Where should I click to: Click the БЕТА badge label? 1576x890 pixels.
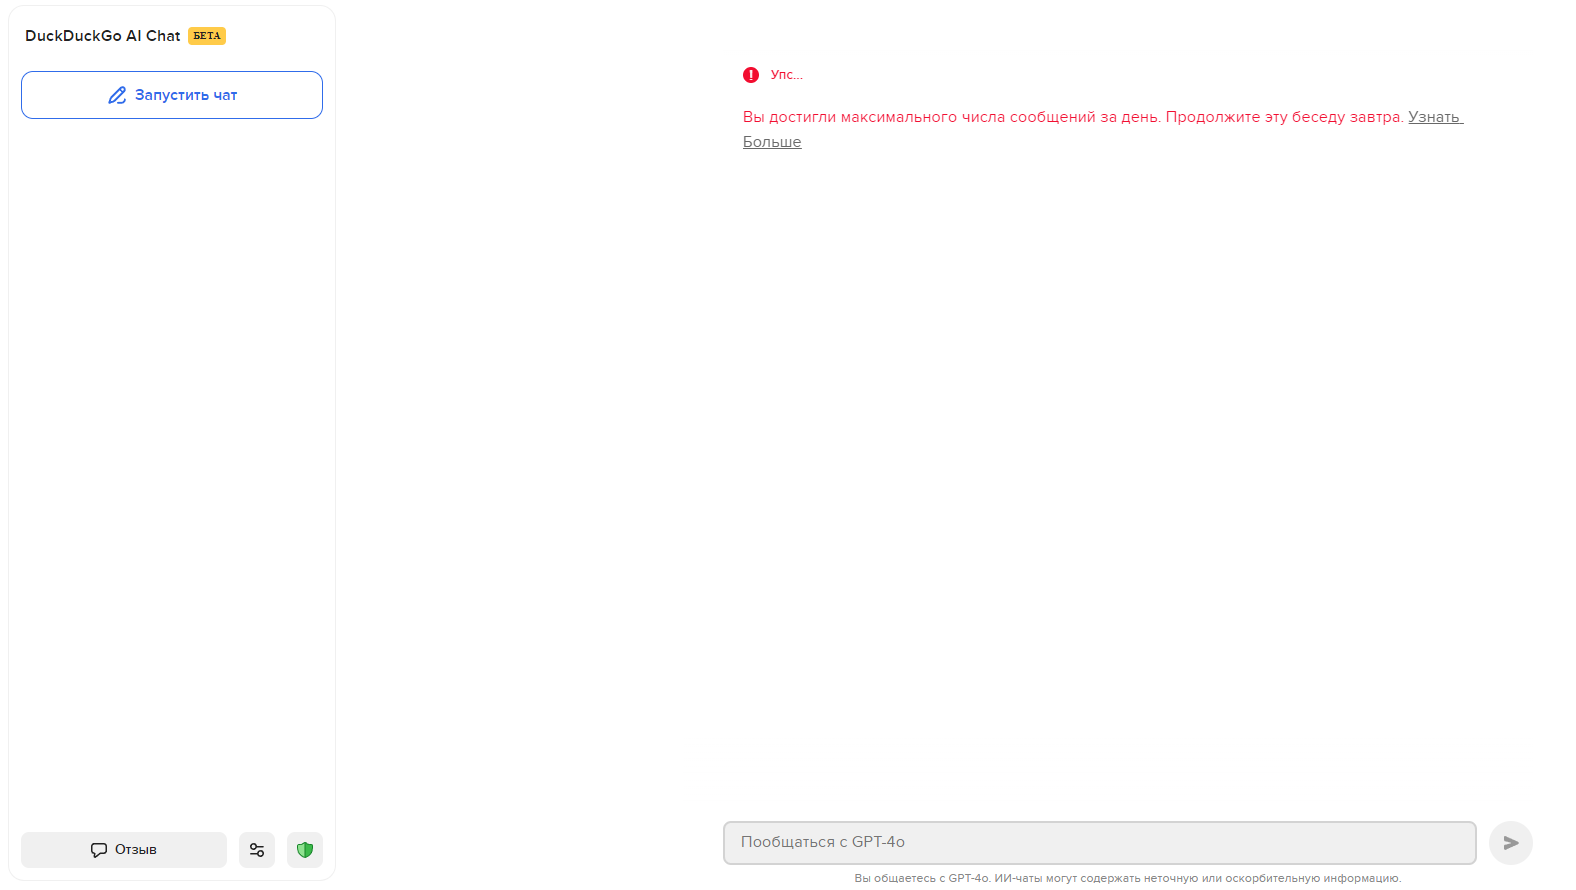[x=207, y=36]
